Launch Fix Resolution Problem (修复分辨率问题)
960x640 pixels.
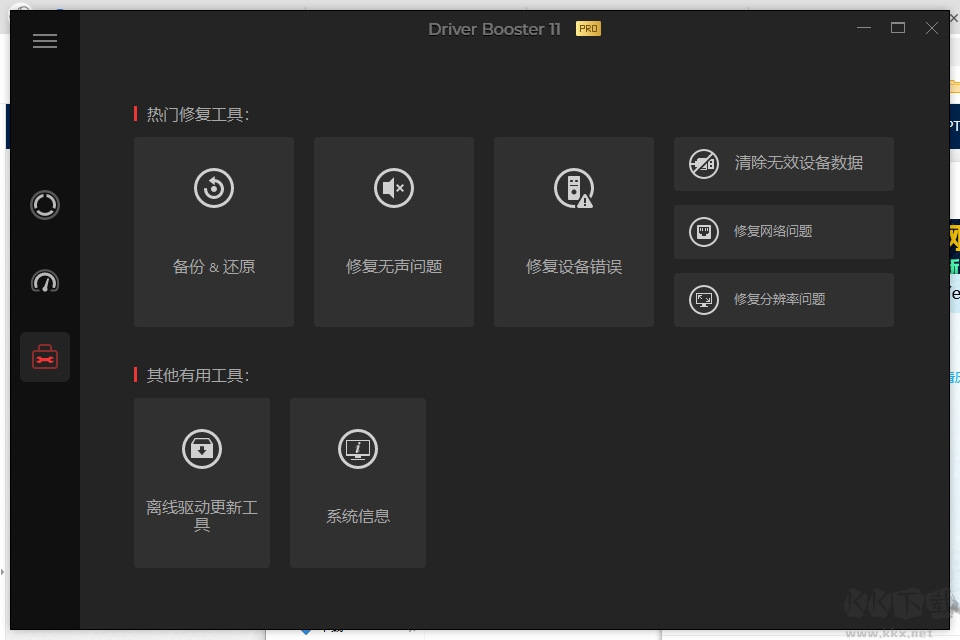[783, 299]
